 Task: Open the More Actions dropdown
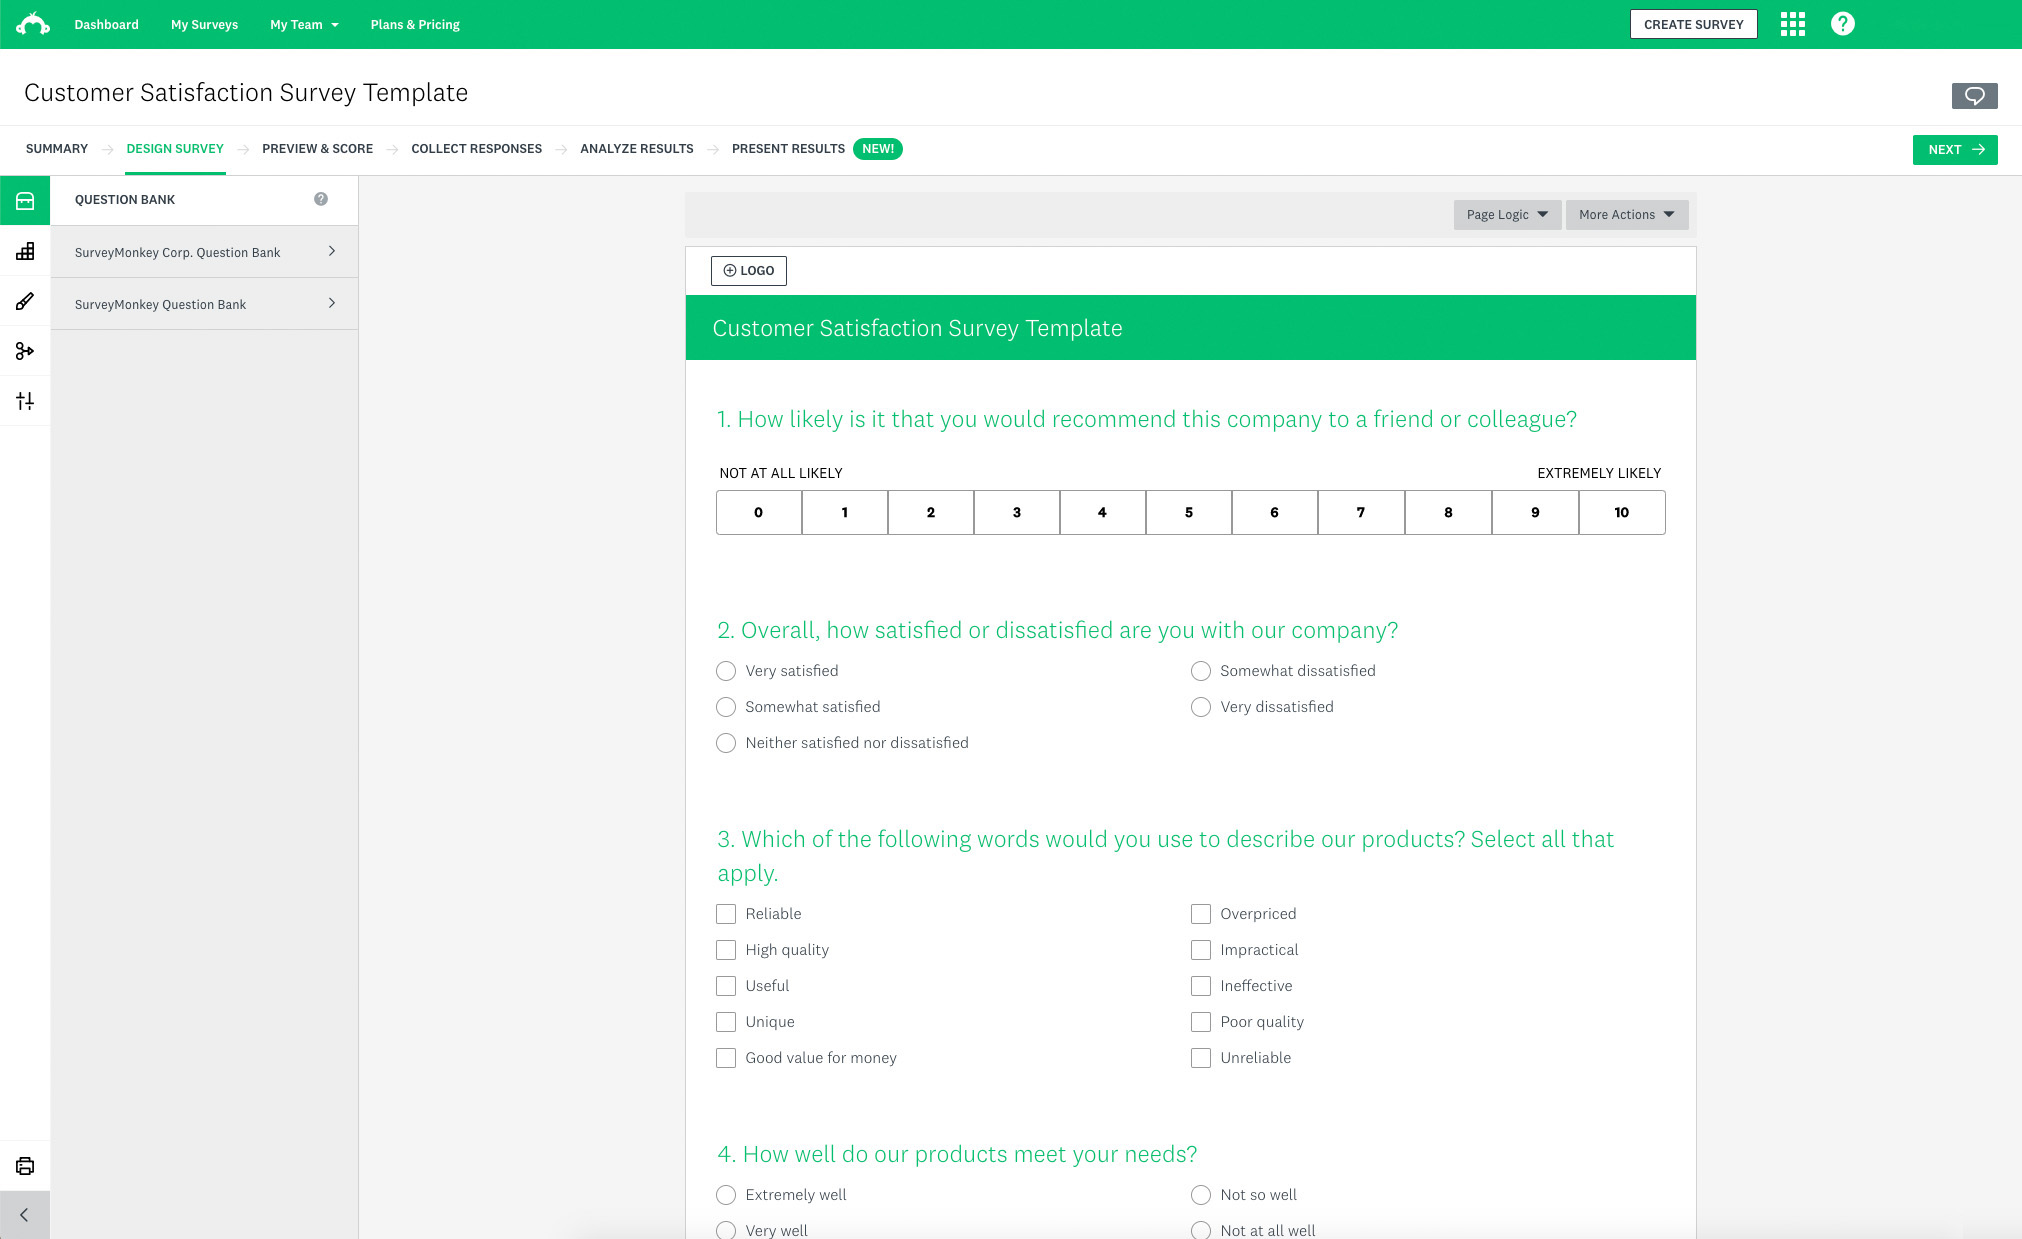click(x=1626, y=215)
